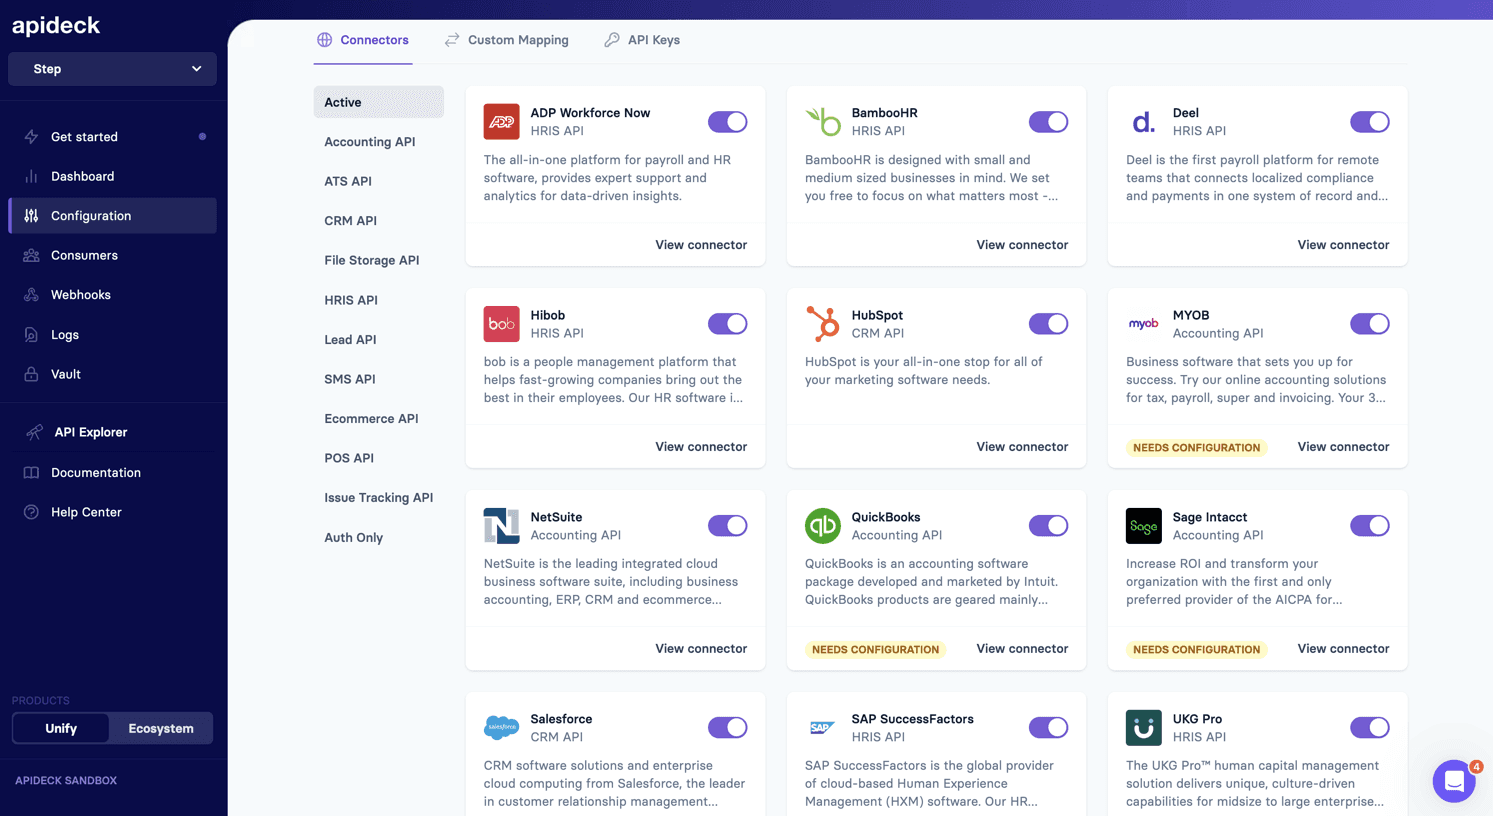The height and width of the screenshot is (816, 1493).
Task: Click the Hibob logo icon
Action: [x=501, y=324]
